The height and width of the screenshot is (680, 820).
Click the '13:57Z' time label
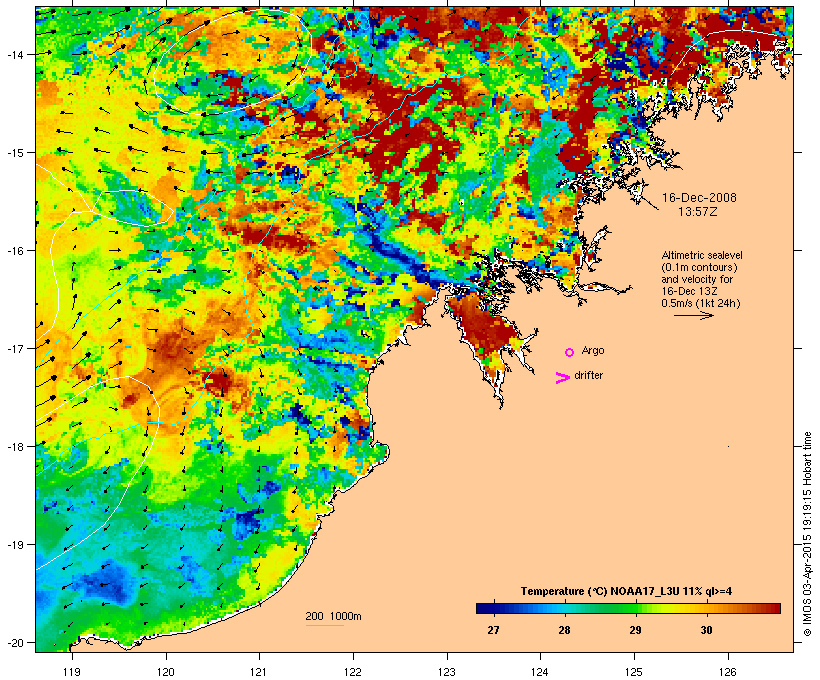[698, 212]
